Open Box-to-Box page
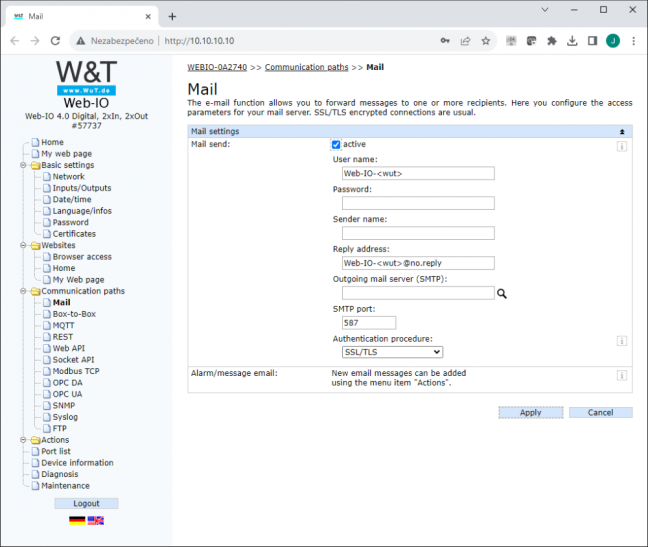The image size is (648, 547). click(x=74, y=314)
